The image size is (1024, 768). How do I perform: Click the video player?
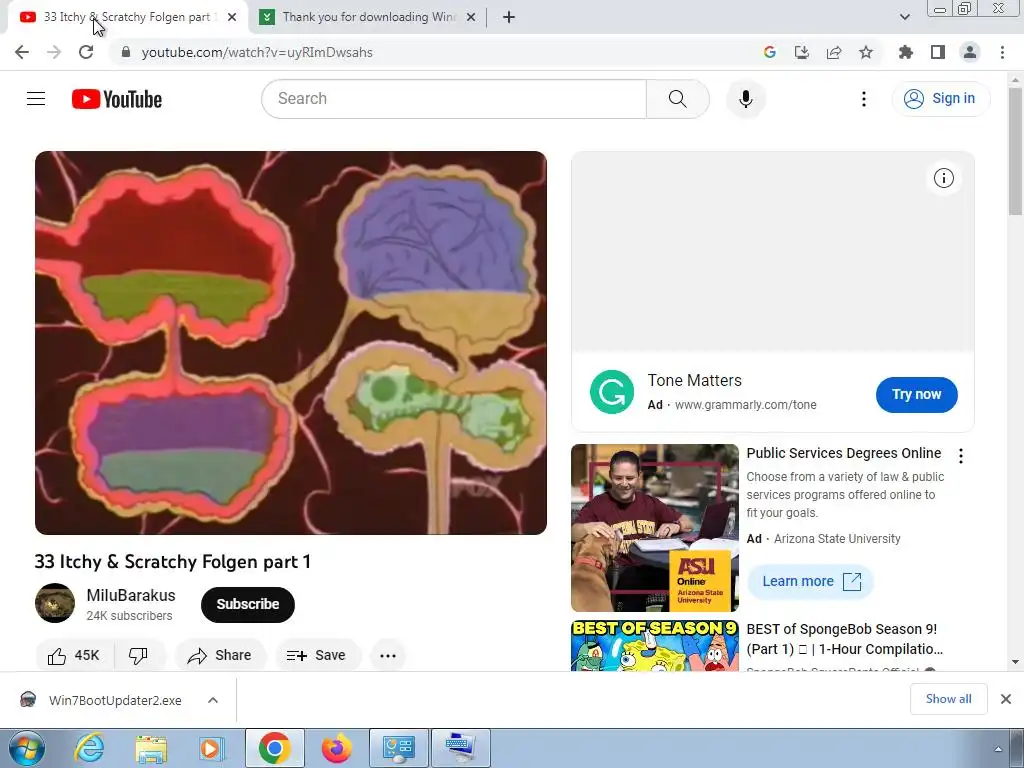tap(291, 343)
